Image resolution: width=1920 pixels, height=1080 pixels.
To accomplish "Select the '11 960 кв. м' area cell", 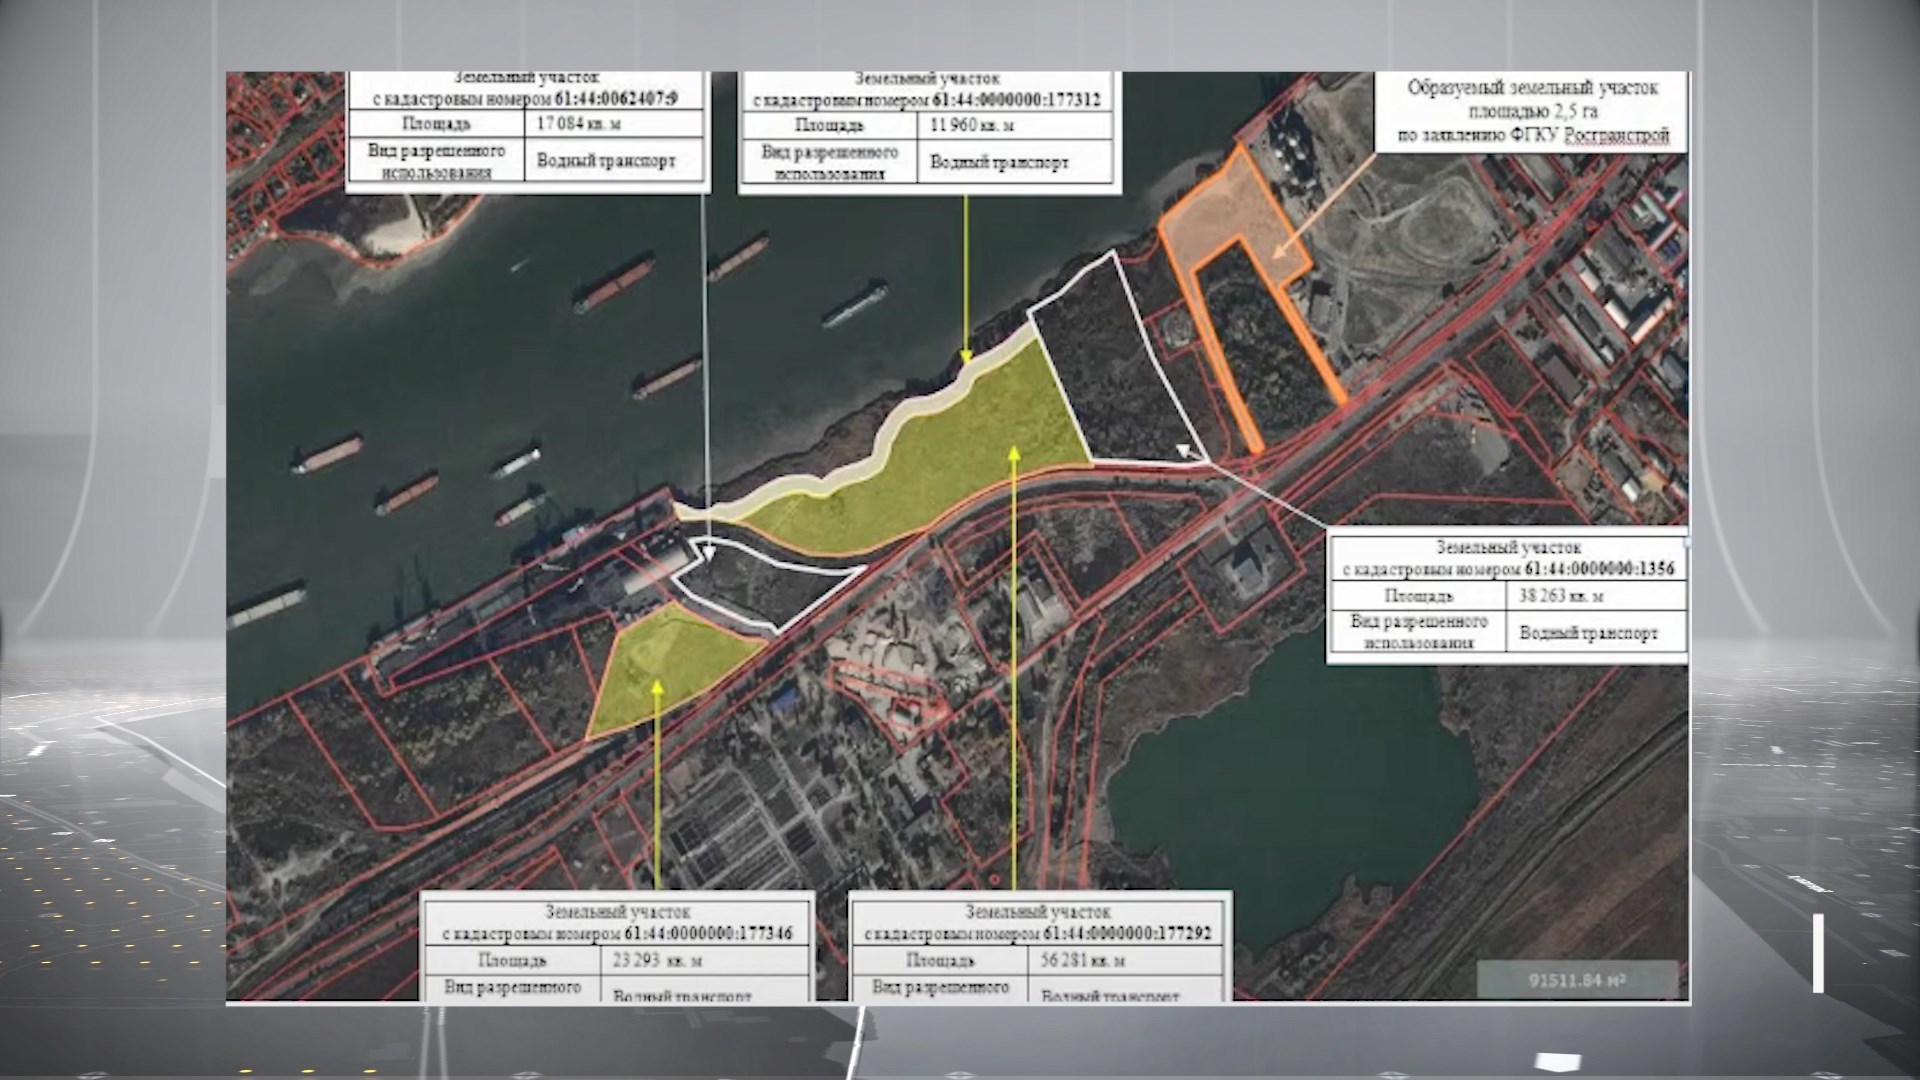I will point(1015,126).
